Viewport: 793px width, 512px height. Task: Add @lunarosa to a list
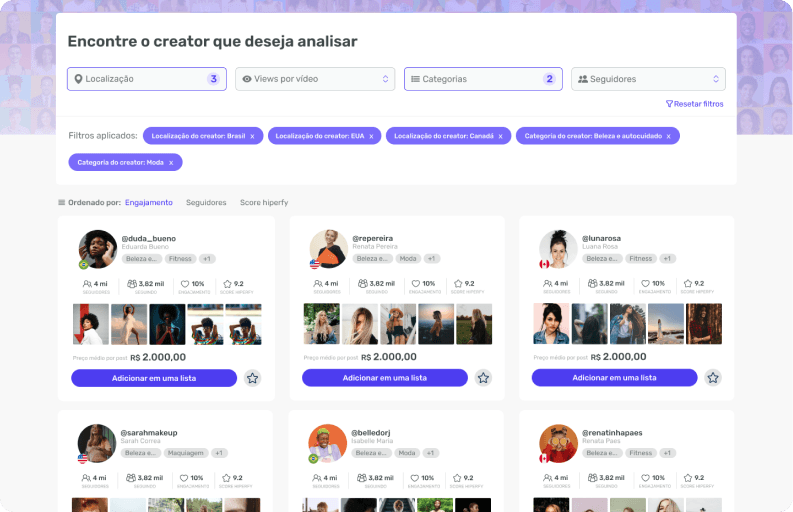click(x=614, y=377)
